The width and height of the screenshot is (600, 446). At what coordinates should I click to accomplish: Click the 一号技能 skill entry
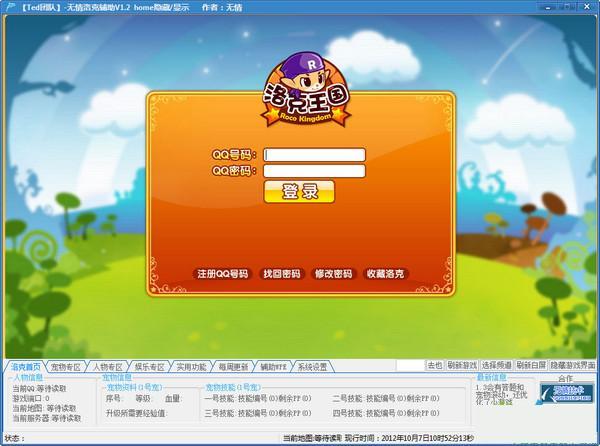[x=258, y=399]
